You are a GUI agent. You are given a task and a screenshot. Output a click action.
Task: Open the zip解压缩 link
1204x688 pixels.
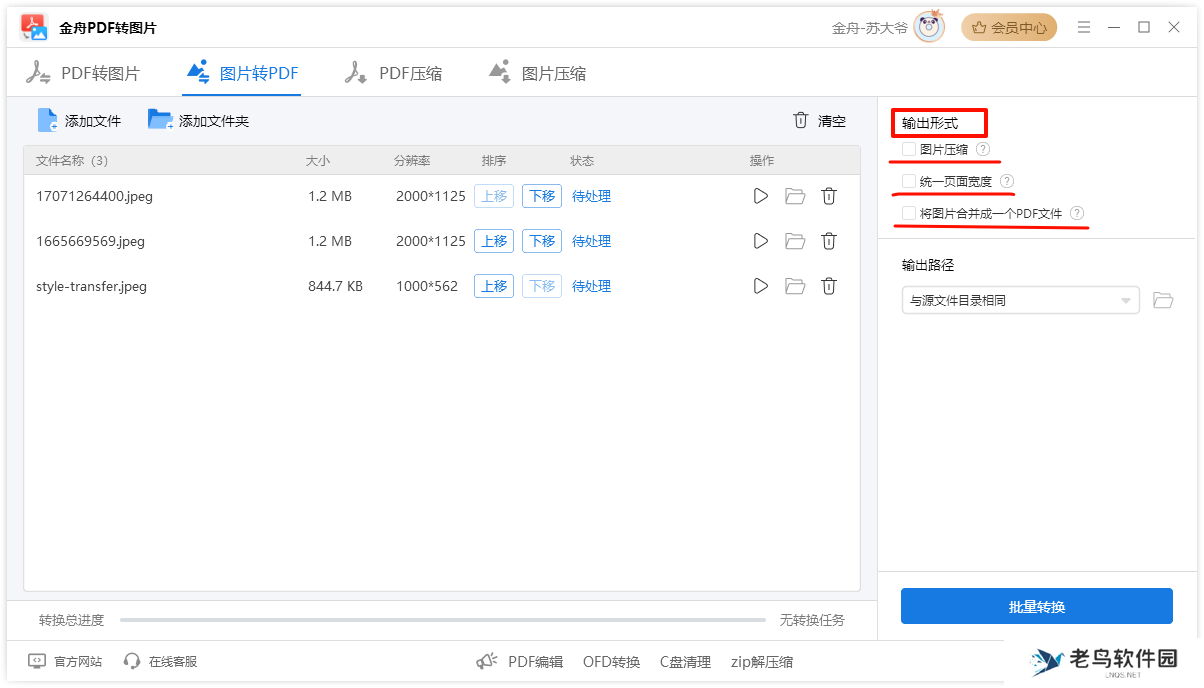coord(762,661)
